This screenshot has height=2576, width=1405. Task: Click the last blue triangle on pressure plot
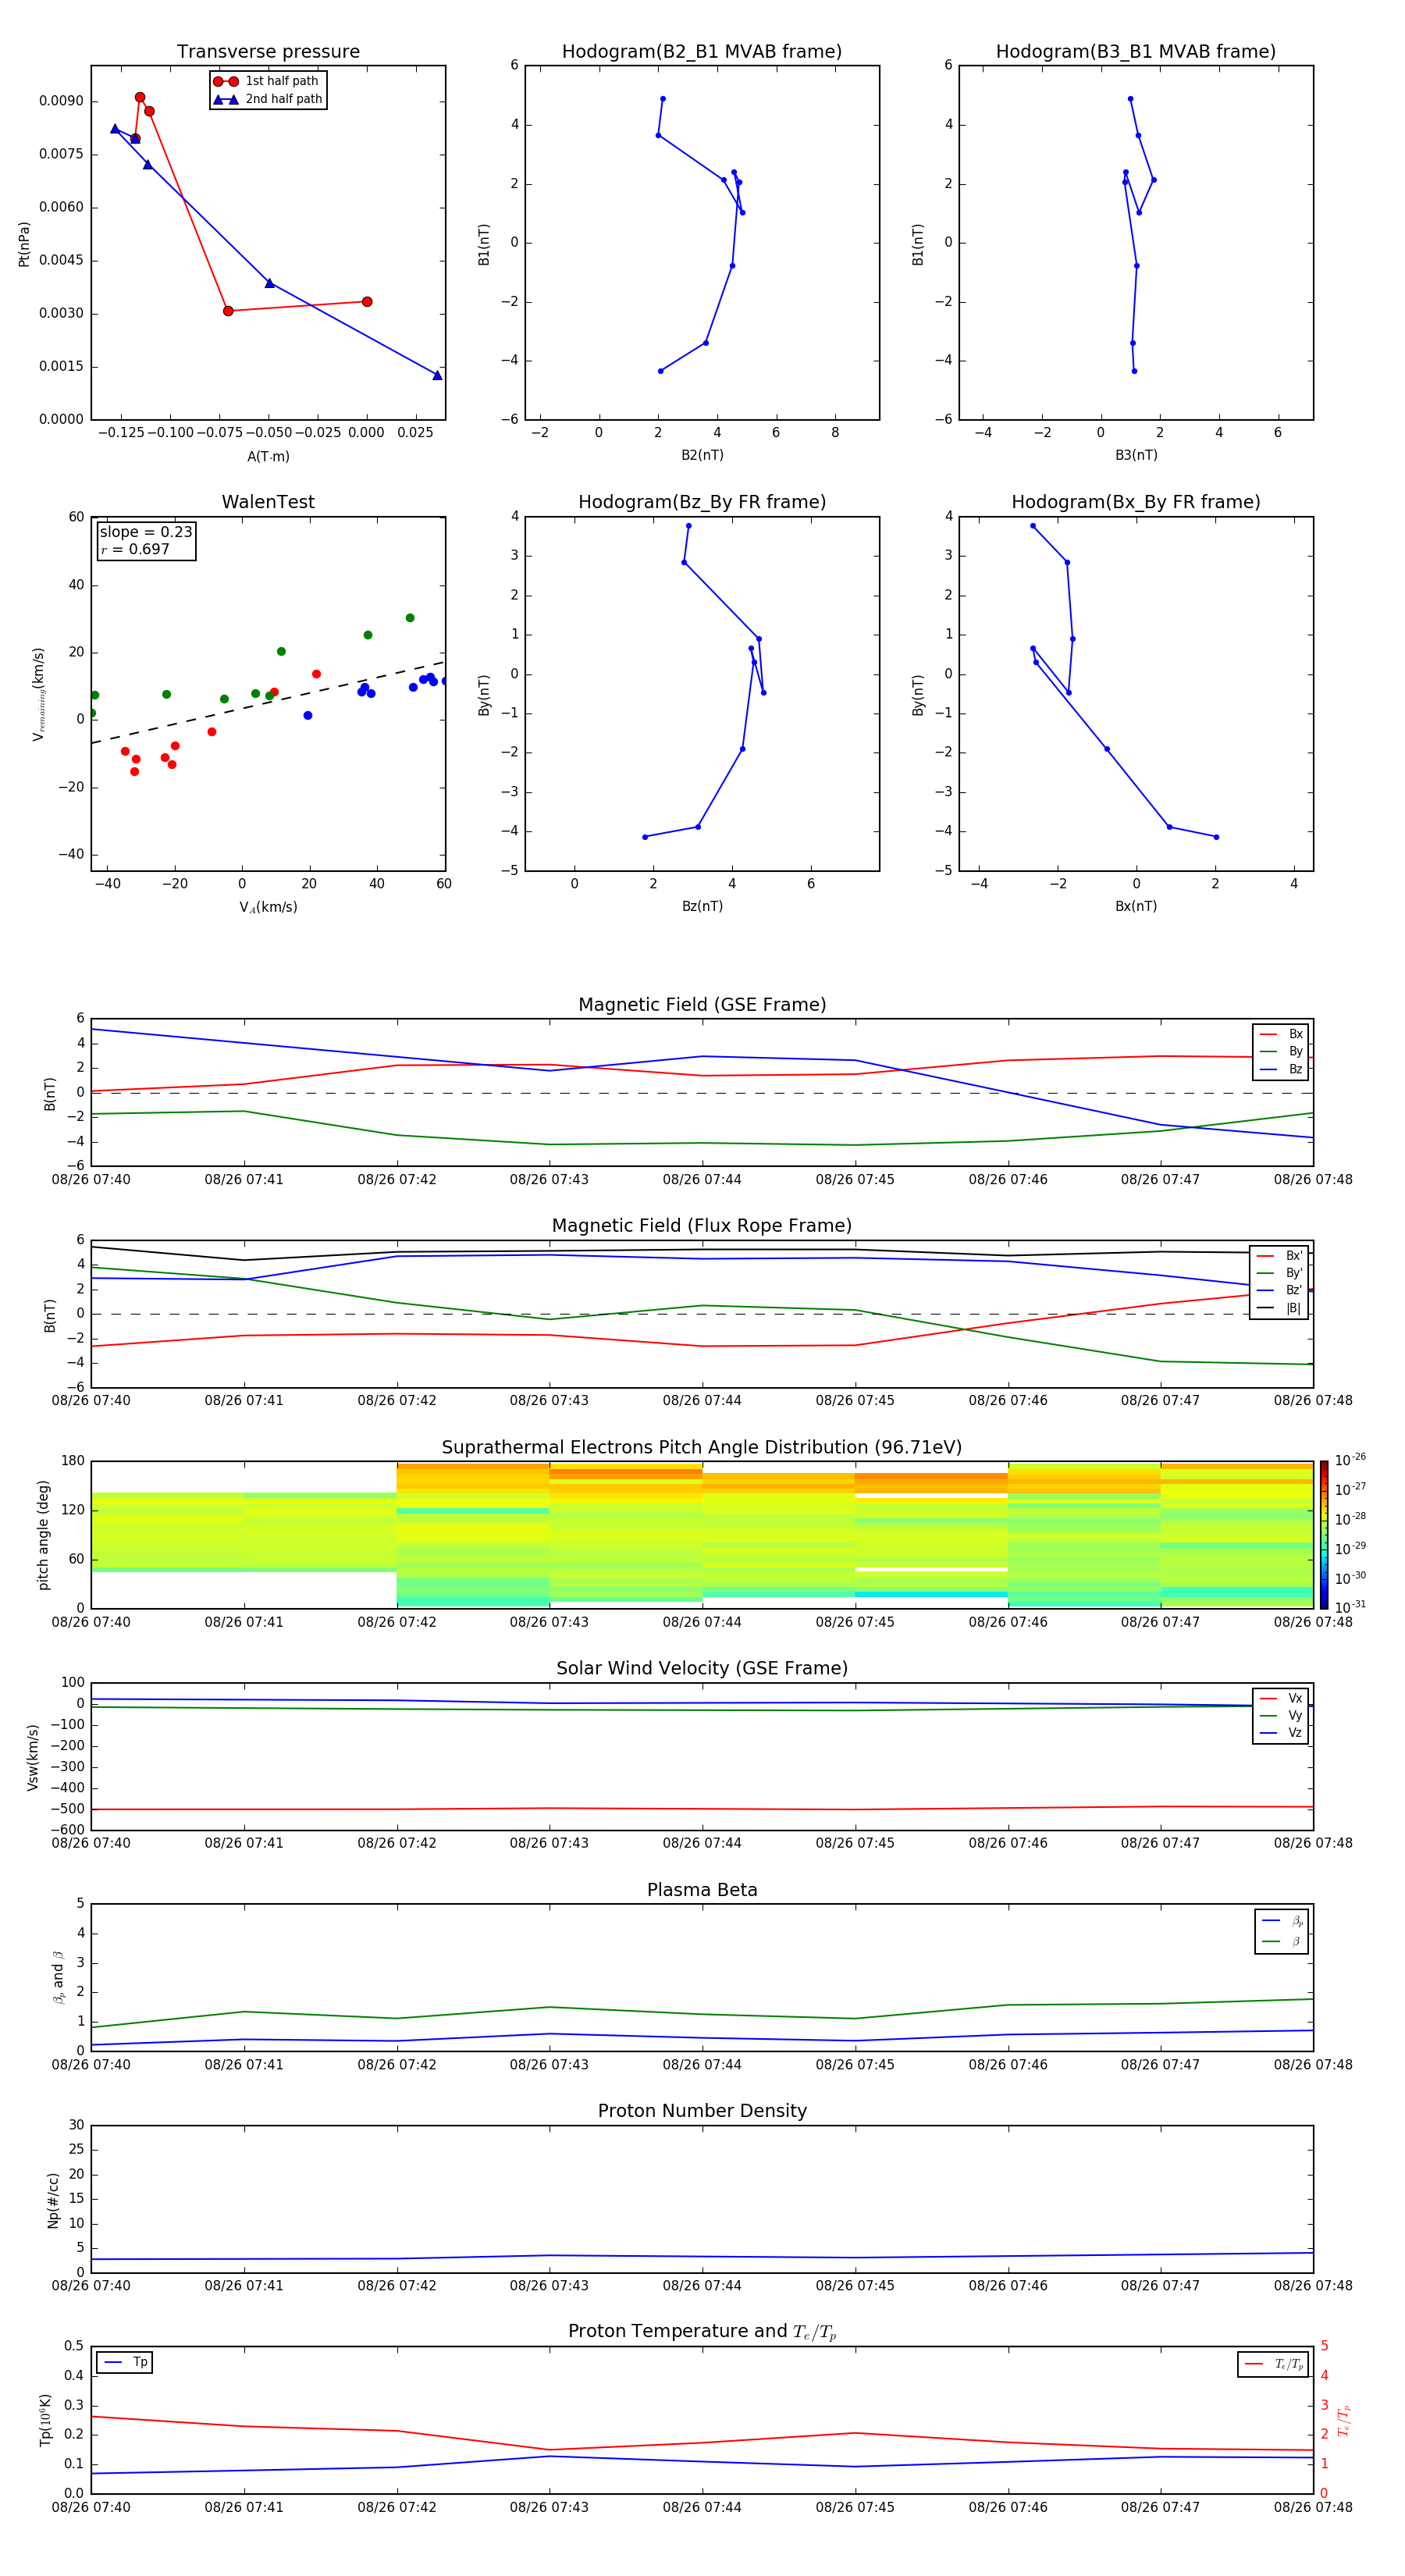(437, 375)
